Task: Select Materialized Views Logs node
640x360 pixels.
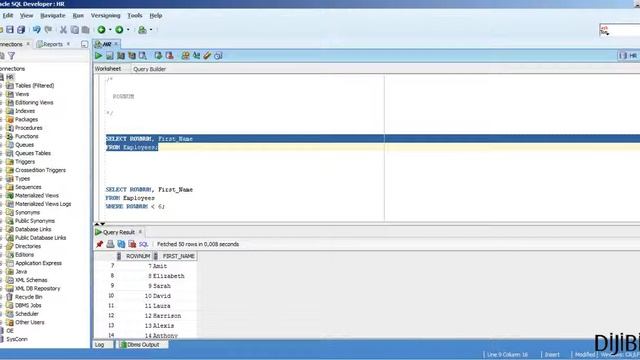Action: 43,204
